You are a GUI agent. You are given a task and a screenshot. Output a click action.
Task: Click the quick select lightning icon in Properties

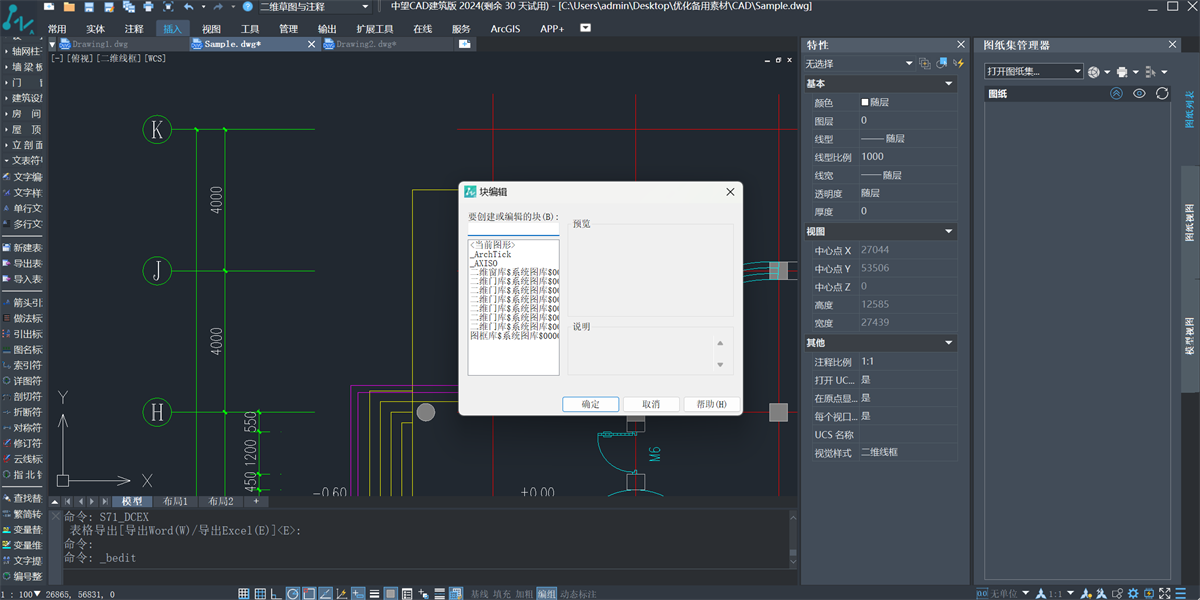pos(959,63)
